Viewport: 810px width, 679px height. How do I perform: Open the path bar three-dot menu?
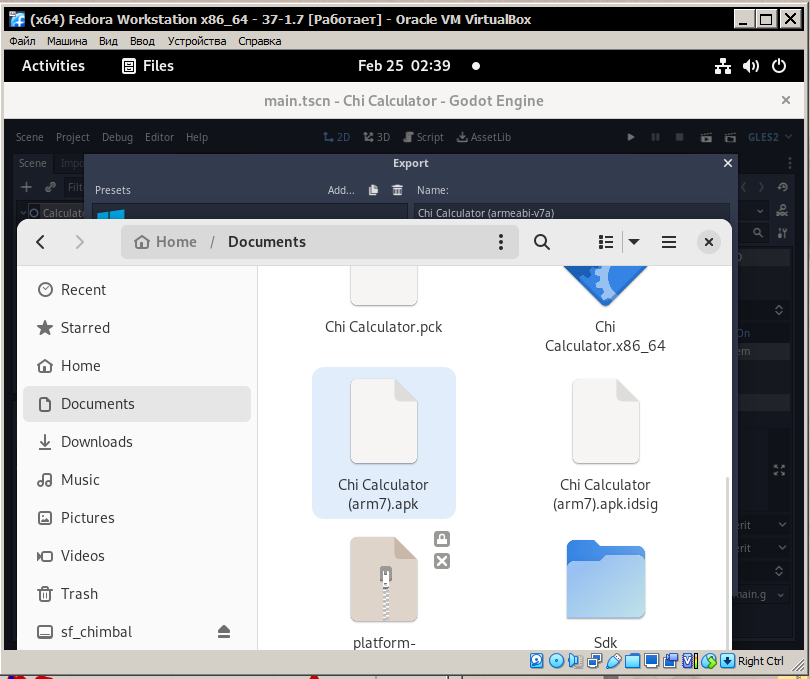pyautogui.click(x=501, y=242)
